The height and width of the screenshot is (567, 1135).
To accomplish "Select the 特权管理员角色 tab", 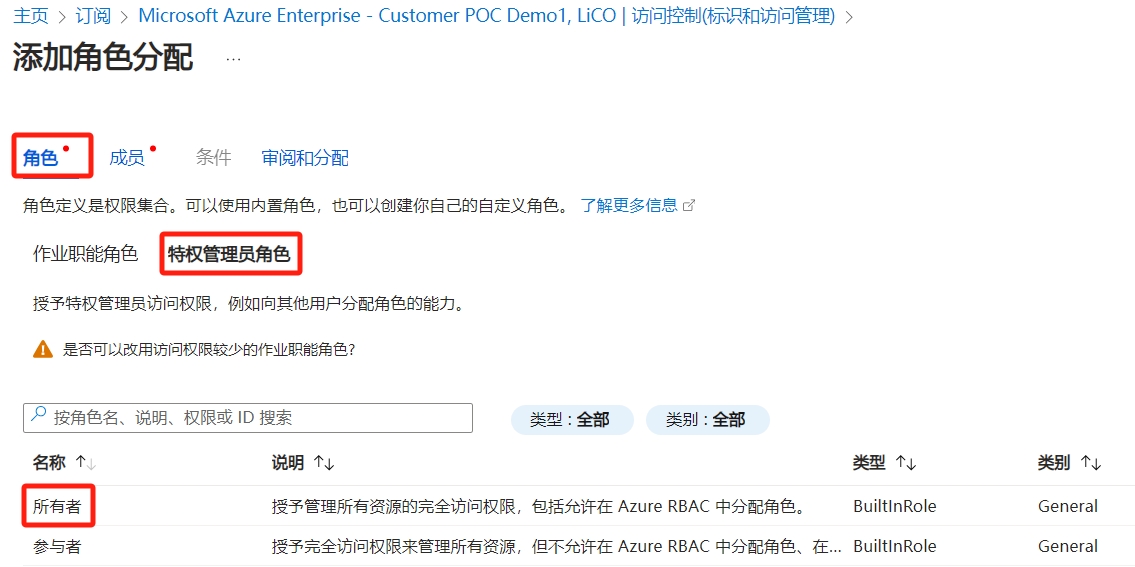I will click(229, 254).
